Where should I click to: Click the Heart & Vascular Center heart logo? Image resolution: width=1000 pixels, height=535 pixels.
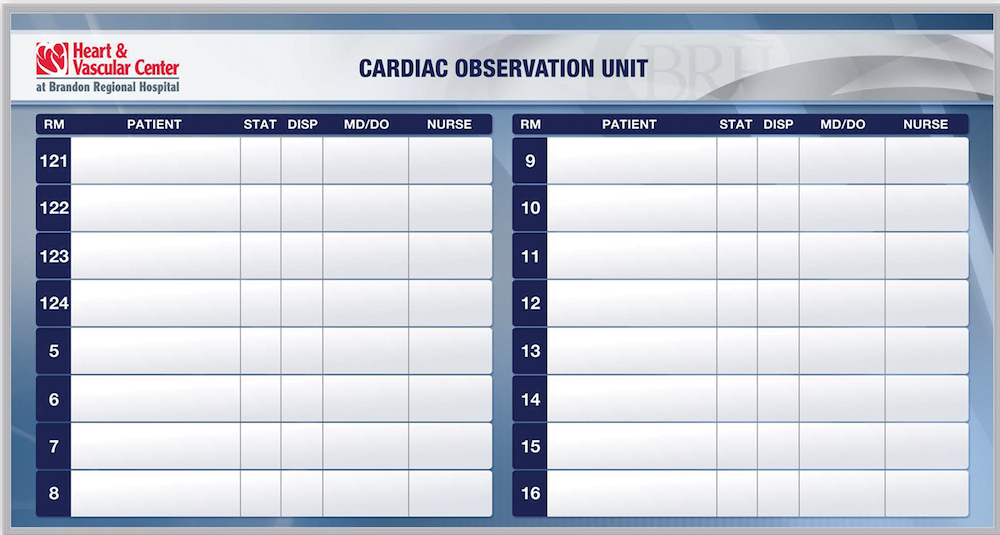50,60
